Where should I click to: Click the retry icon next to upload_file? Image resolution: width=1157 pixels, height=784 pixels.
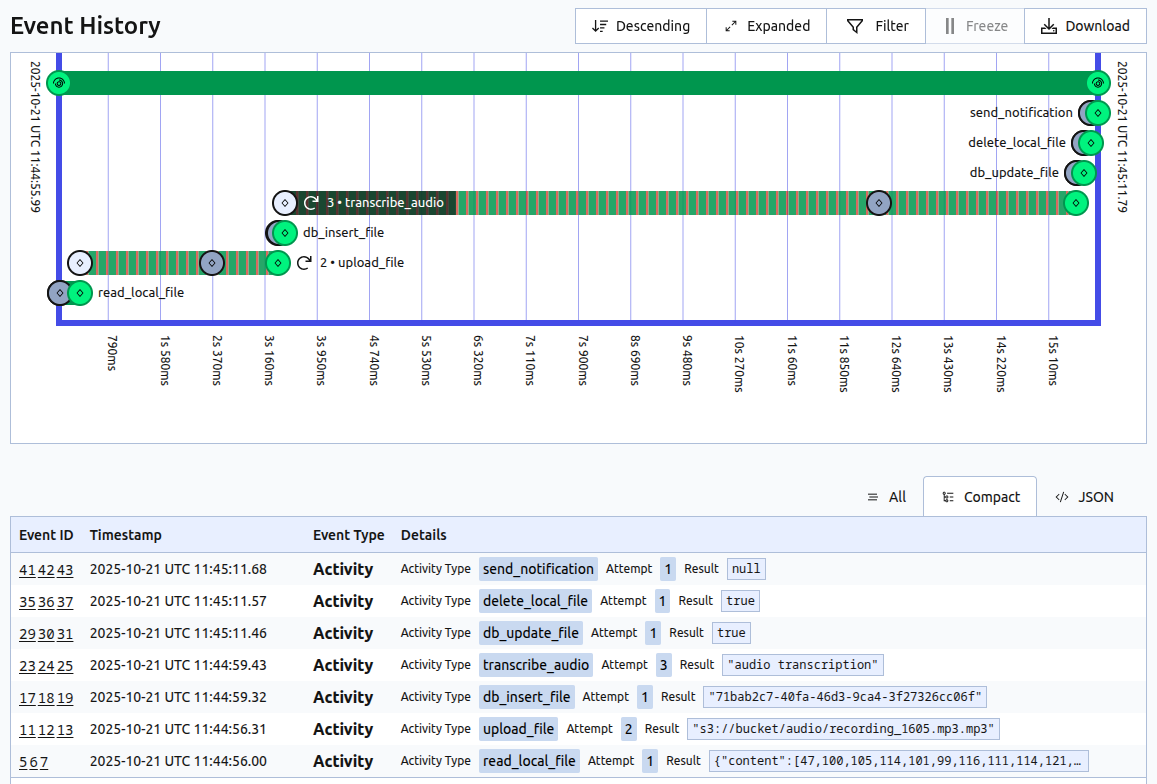tap(304, 262)
